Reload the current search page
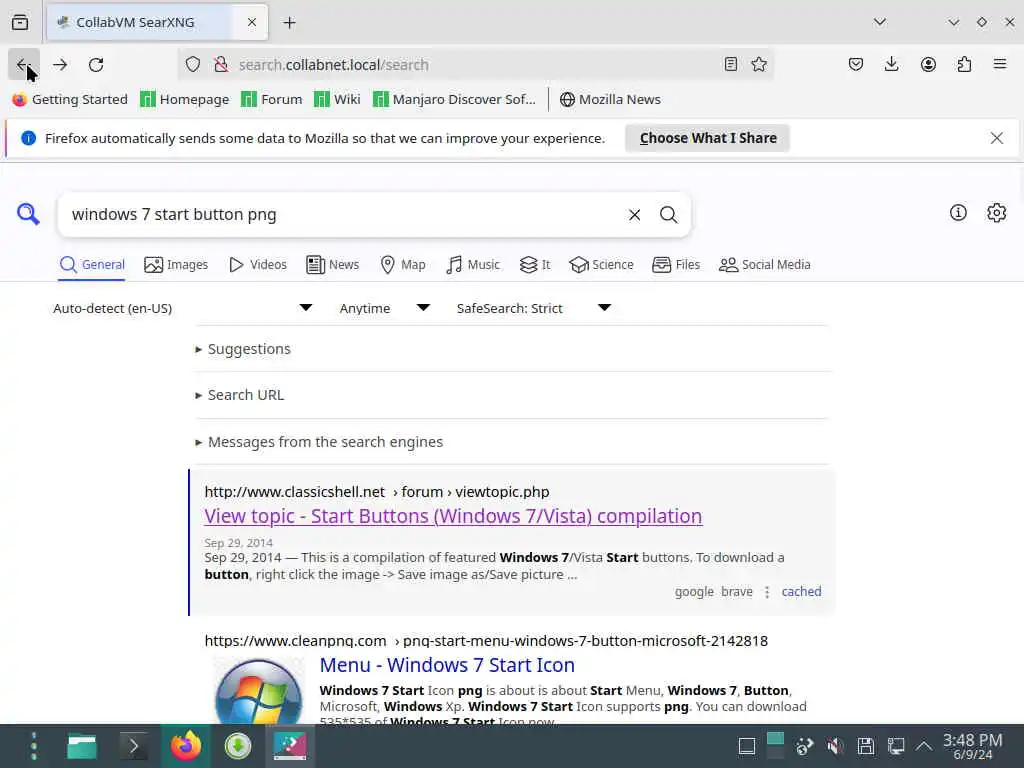Viewport: 1024px width, 768px height. click(x=96, y=64)
